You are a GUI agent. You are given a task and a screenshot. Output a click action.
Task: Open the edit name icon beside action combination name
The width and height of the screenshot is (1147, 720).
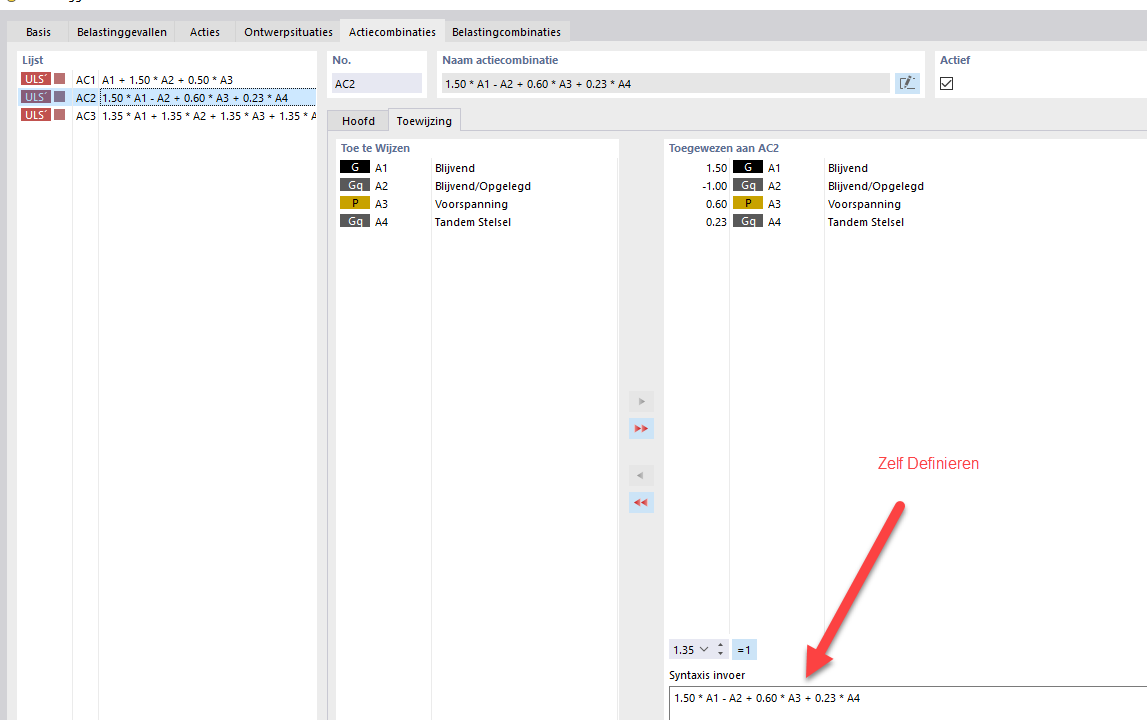907,83
